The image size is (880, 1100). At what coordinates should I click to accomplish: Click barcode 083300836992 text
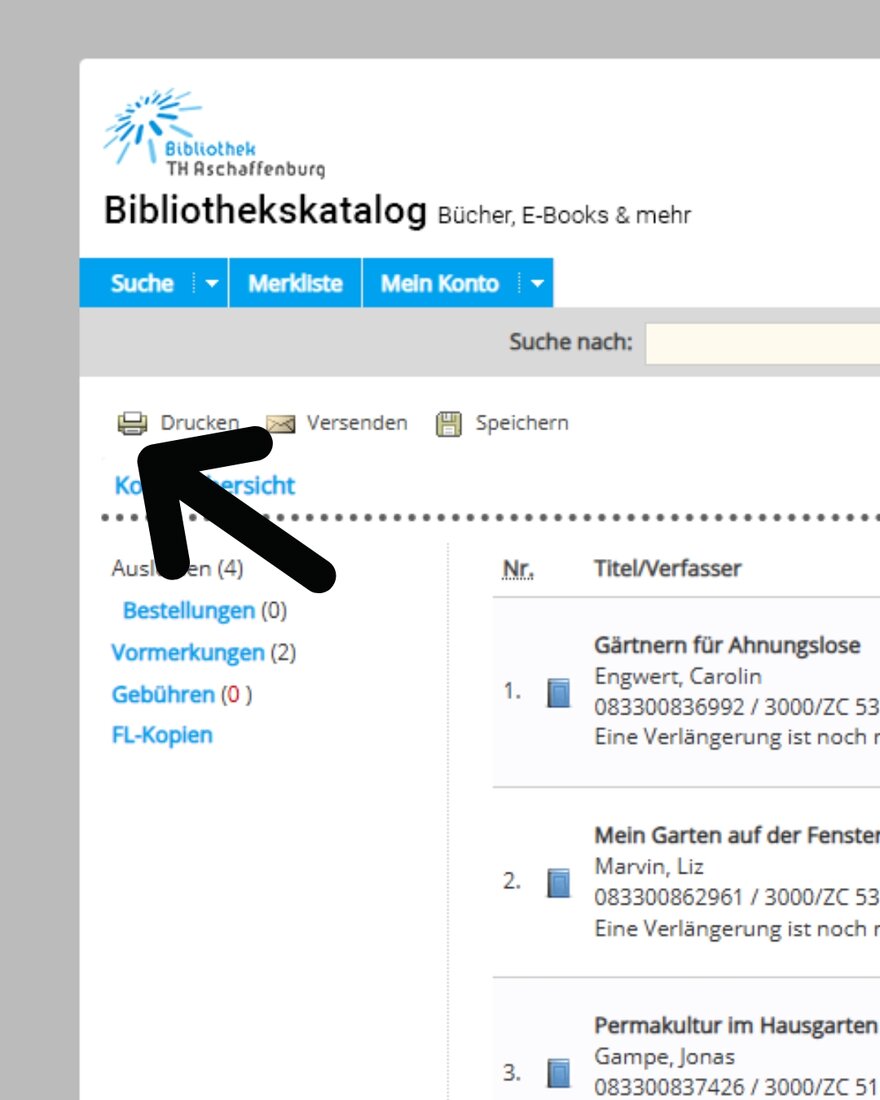click(669, 706)
